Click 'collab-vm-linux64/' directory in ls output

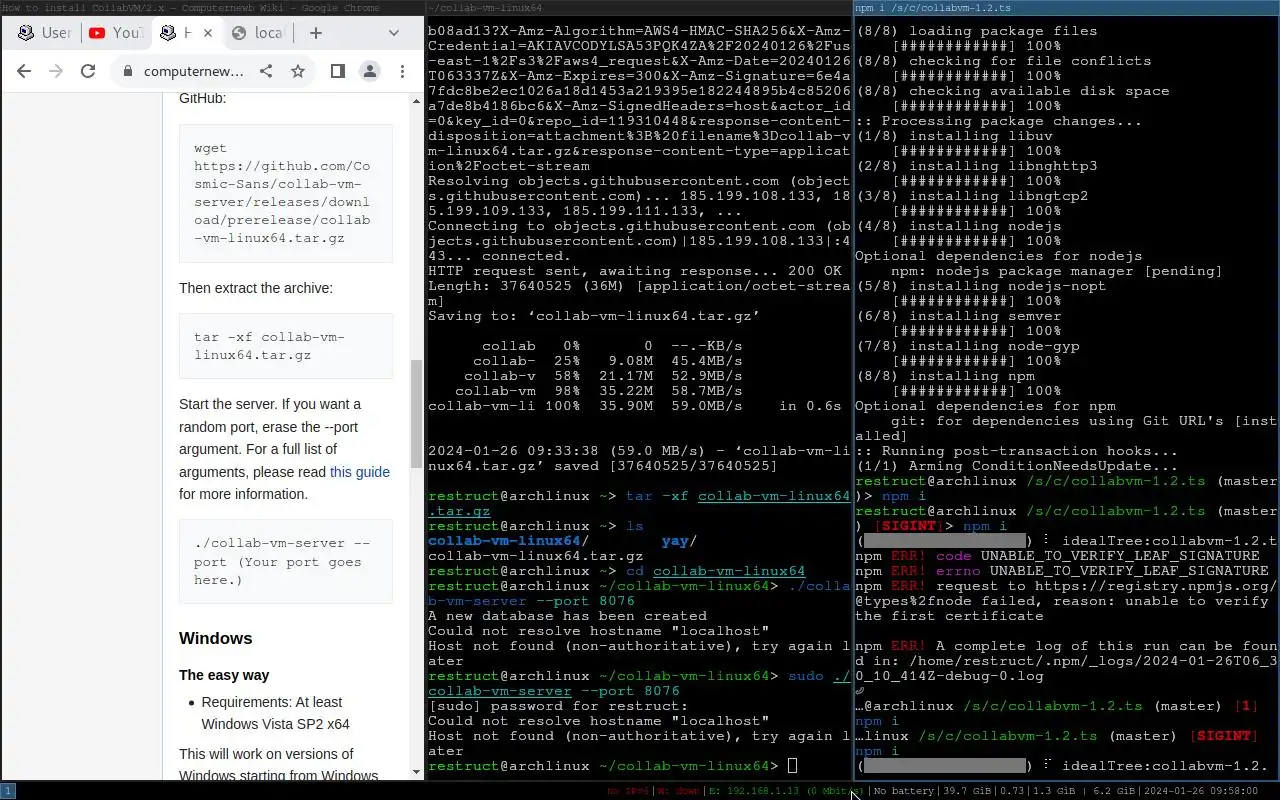[508, 541]
